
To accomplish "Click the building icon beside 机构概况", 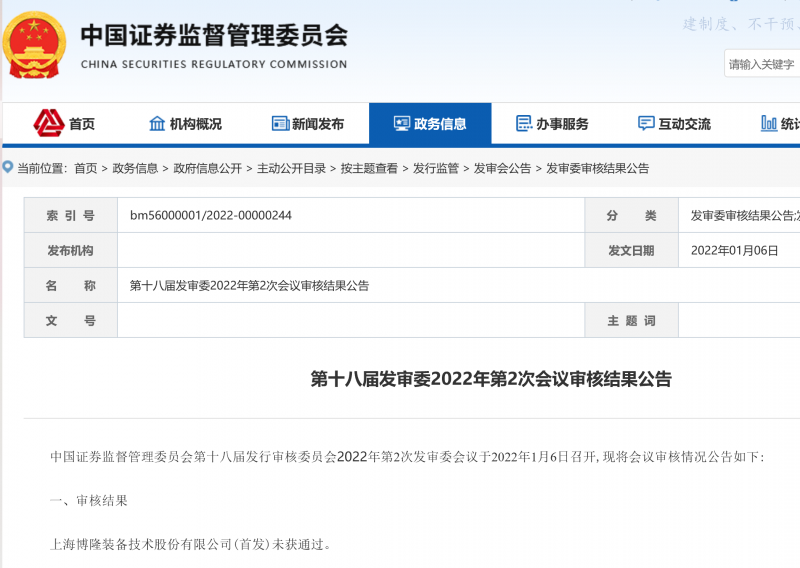I will [157, 124].
